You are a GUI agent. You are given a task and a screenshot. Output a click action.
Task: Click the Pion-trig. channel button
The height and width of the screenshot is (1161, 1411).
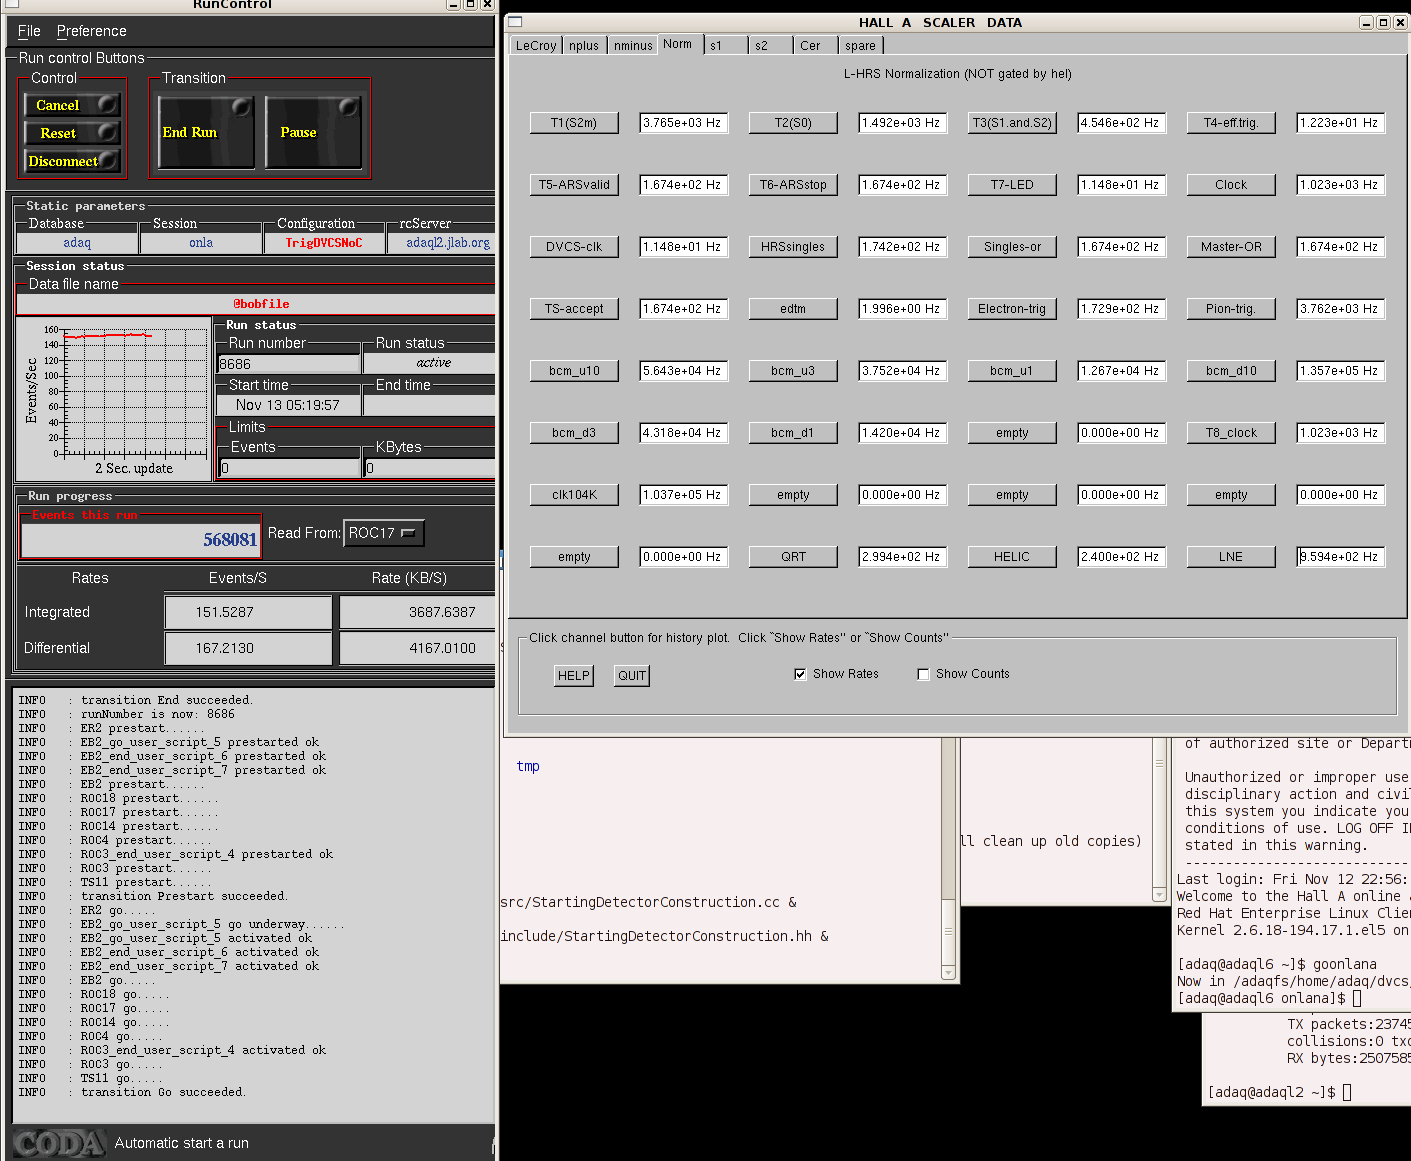pyautogui.click(x=1231, y=309)
